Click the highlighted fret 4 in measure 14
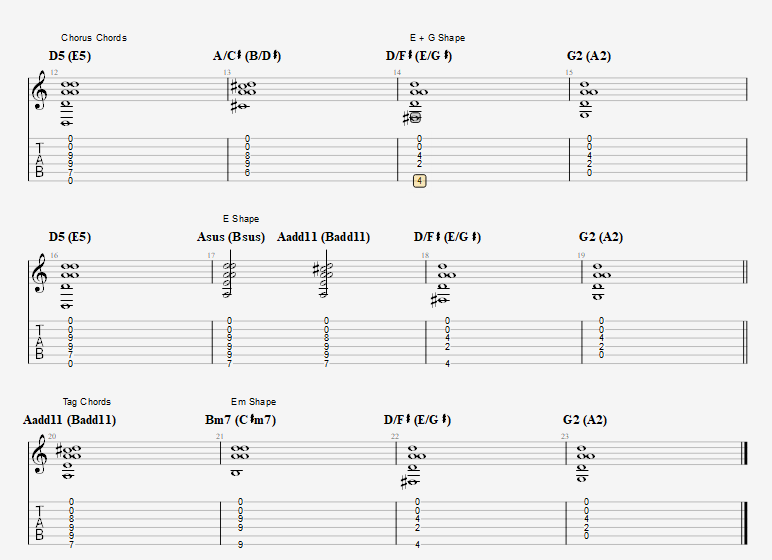772x560 pixels. click(x=419, y=181)
